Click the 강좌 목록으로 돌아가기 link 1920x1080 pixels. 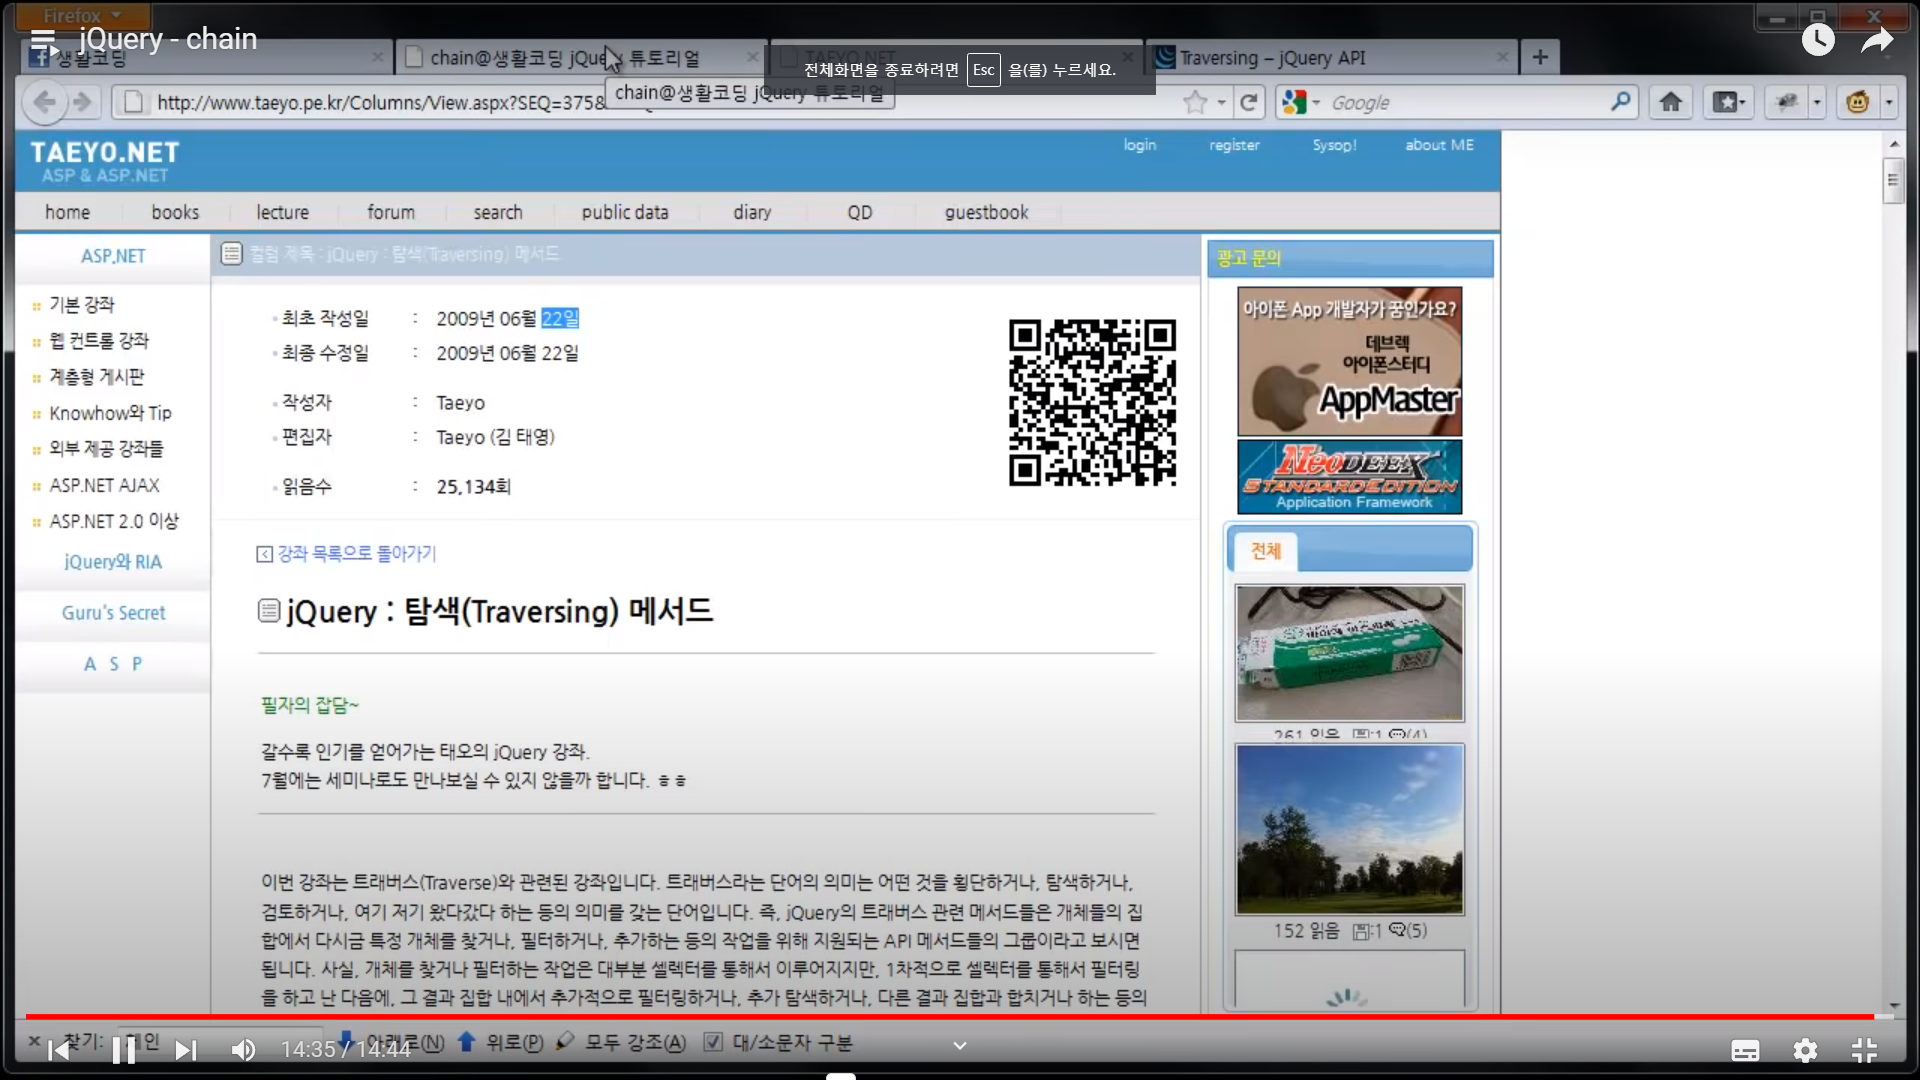(x=356, y=553)
